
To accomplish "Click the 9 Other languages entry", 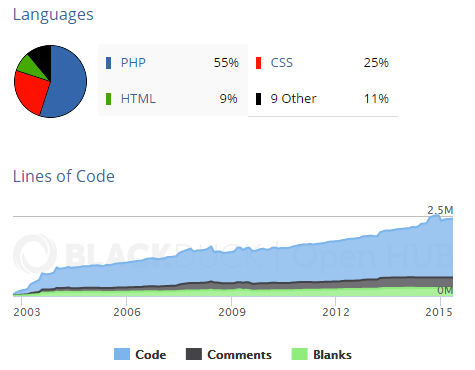I will 293,99.
